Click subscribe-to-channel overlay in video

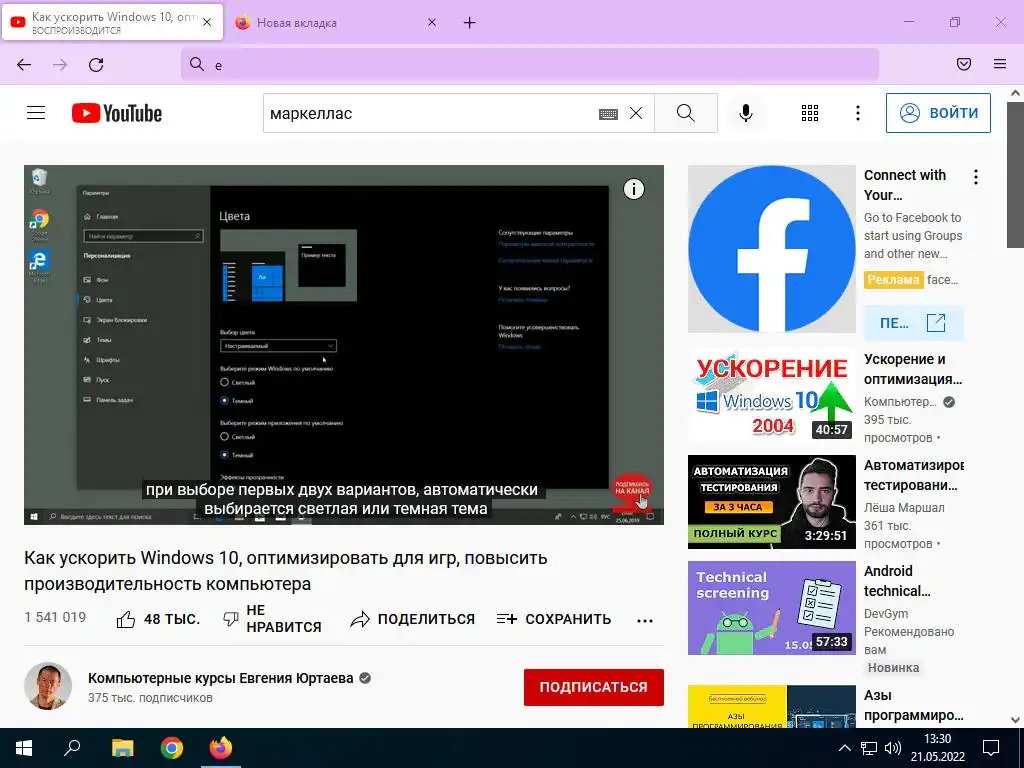click(632, 490)
